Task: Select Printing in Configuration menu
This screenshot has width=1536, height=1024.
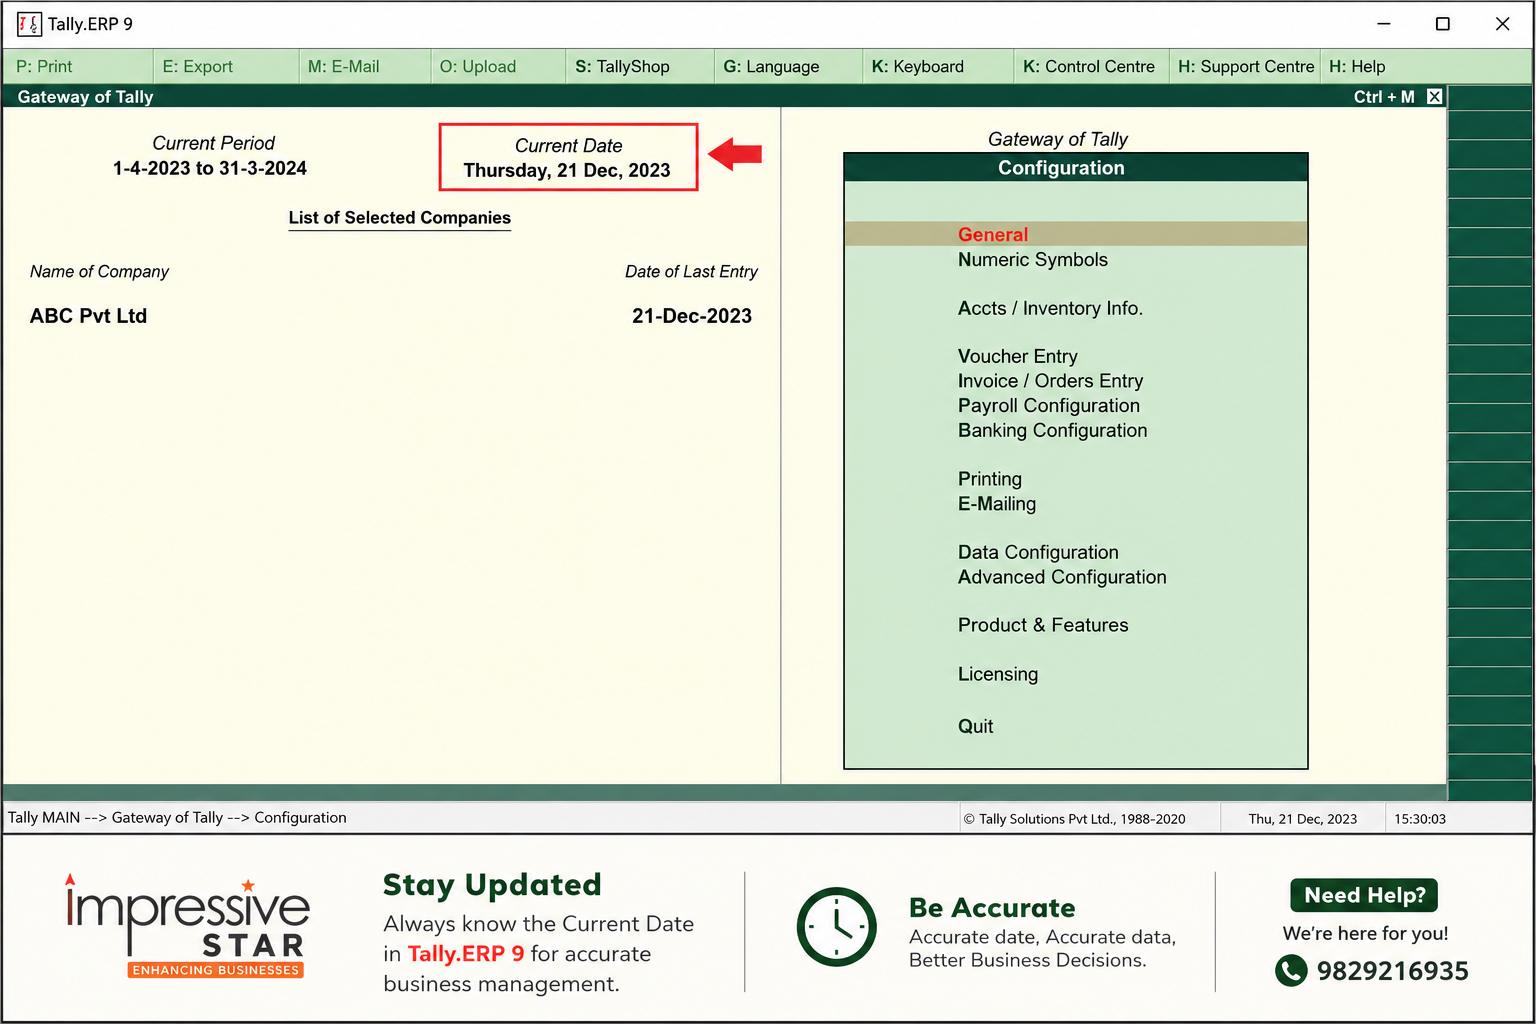Action: coord(989,480)
